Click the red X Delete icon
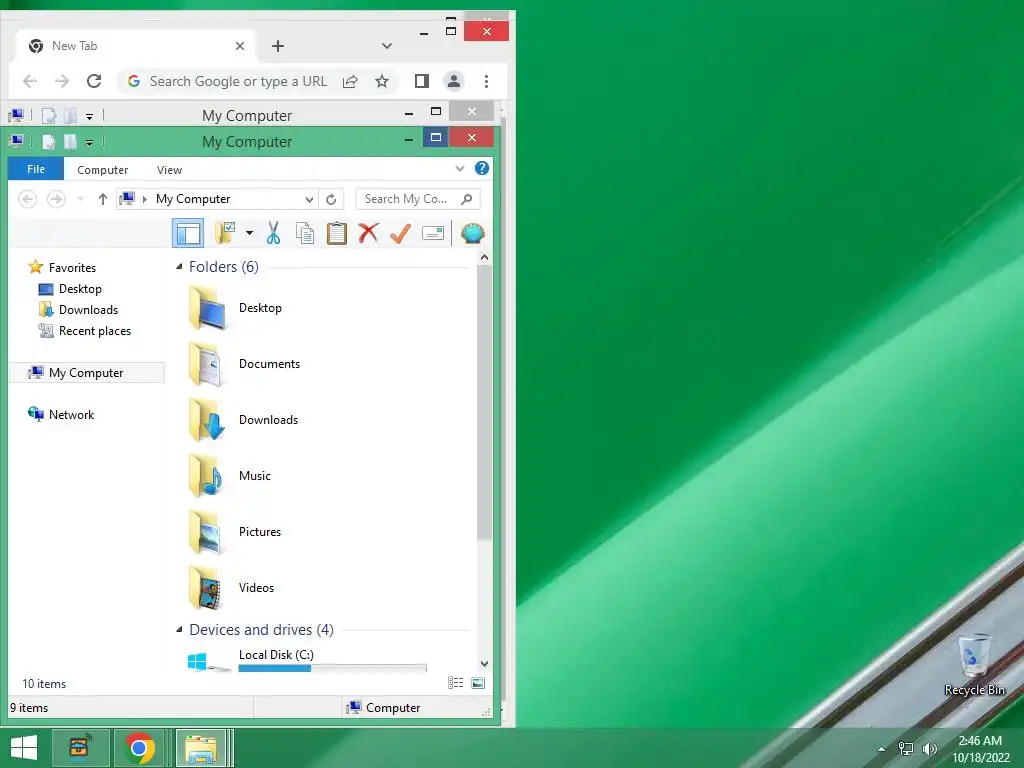 coord(368,233)
